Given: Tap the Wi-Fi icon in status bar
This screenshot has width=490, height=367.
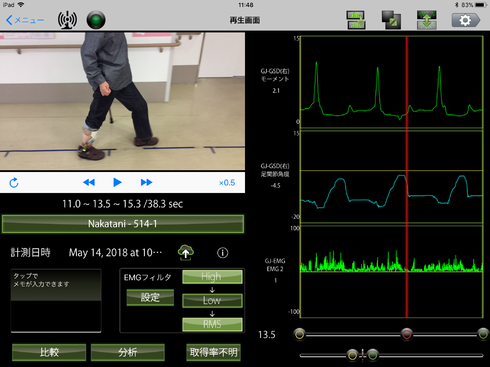Looking at the screenshot, I should pyautogui.click(x=21, y=5).
